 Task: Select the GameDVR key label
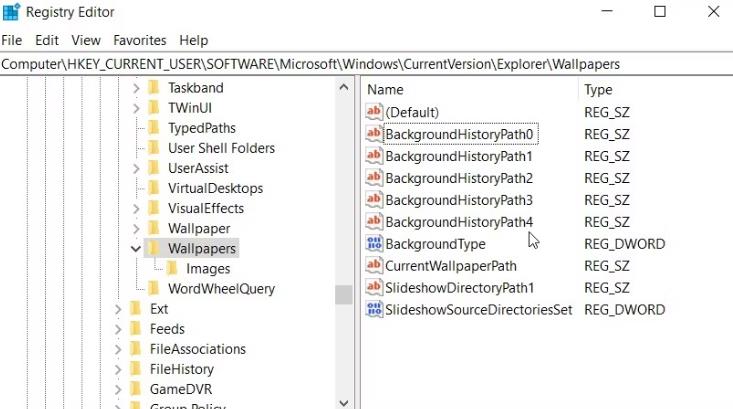click(x=181, y=389)
